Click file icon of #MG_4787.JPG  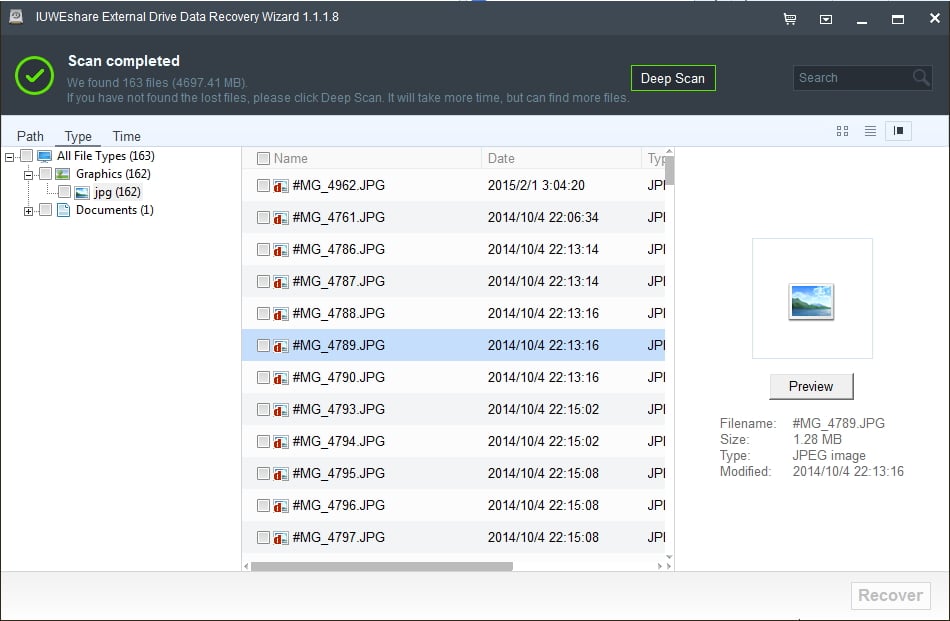(281, 282)
